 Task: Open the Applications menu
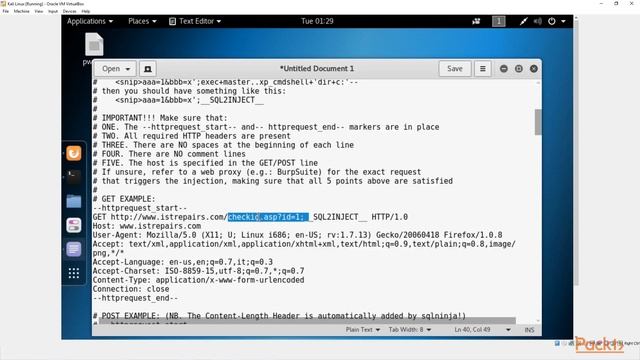[x=90, y=21]
